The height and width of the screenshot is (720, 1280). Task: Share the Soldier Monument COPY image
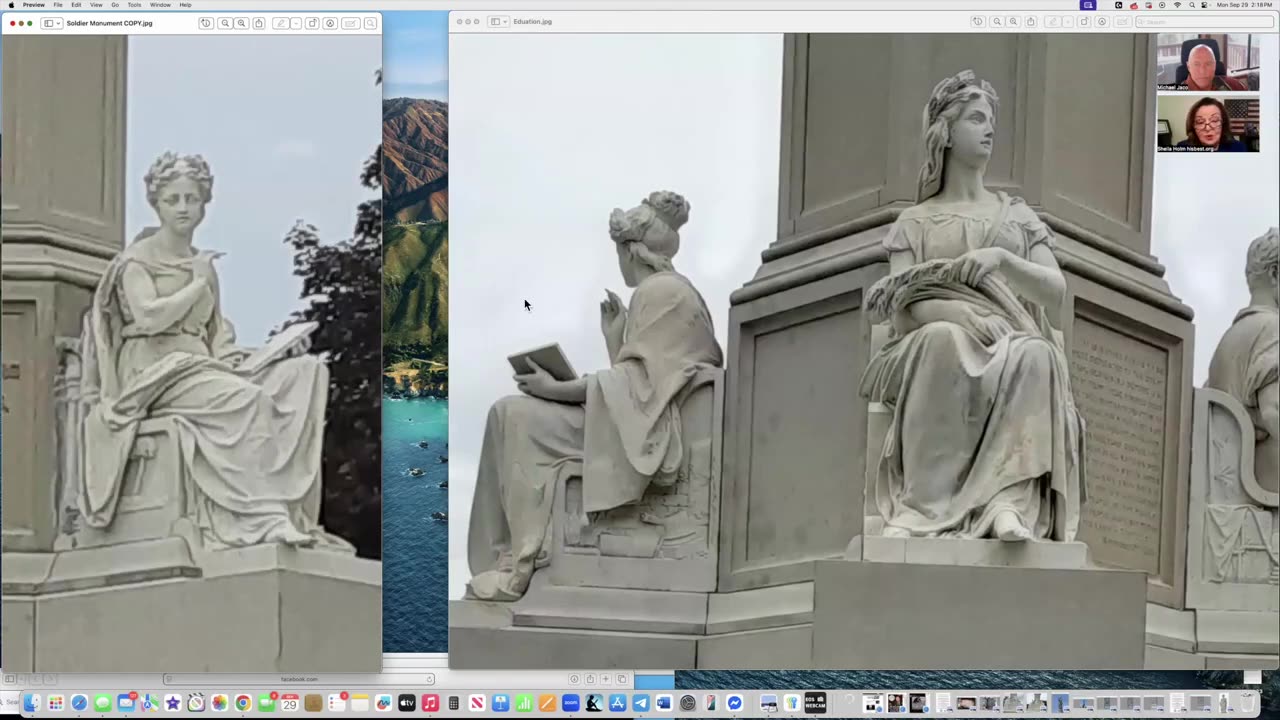pyautogui.click(x=259, y=23)
